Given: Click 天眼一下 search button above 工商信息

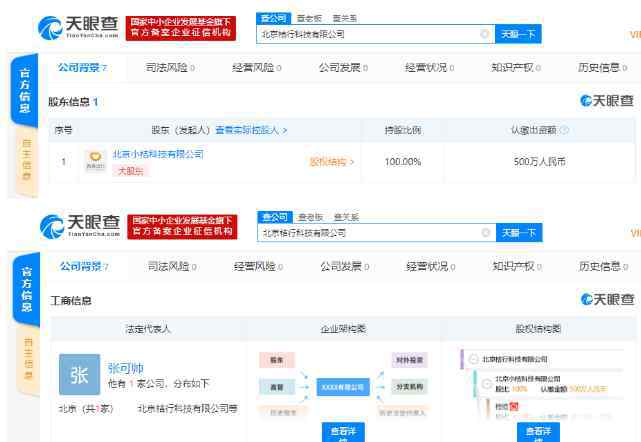Looking at the screenshot, I should [x=519, y=233].
